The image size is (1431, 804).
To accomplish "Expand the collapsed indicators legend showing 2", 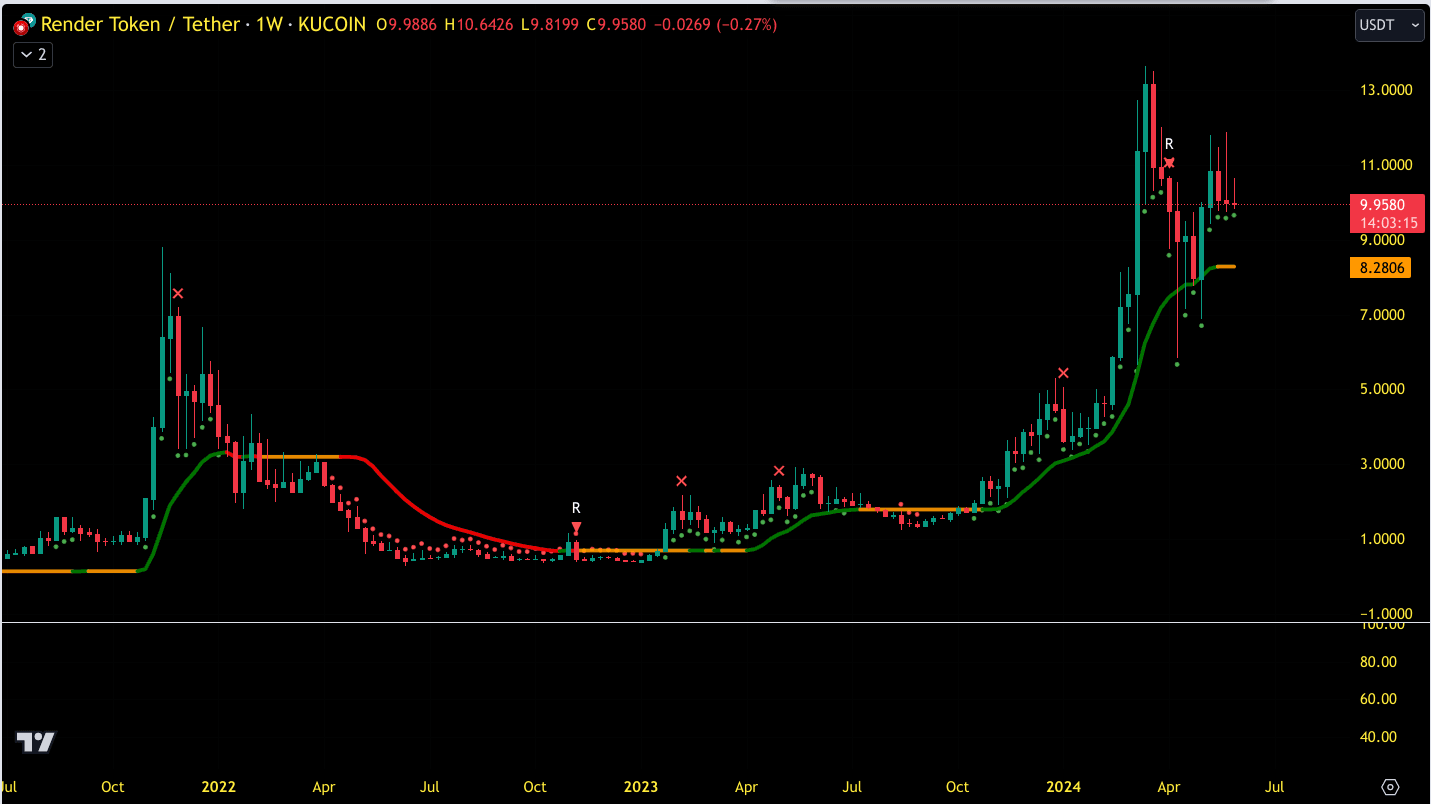I will pos(33,55).
